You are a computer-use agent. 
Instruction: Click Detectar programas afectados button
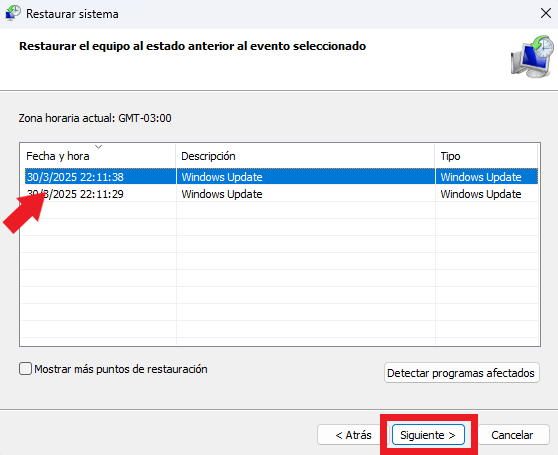[x=462, y=373]
